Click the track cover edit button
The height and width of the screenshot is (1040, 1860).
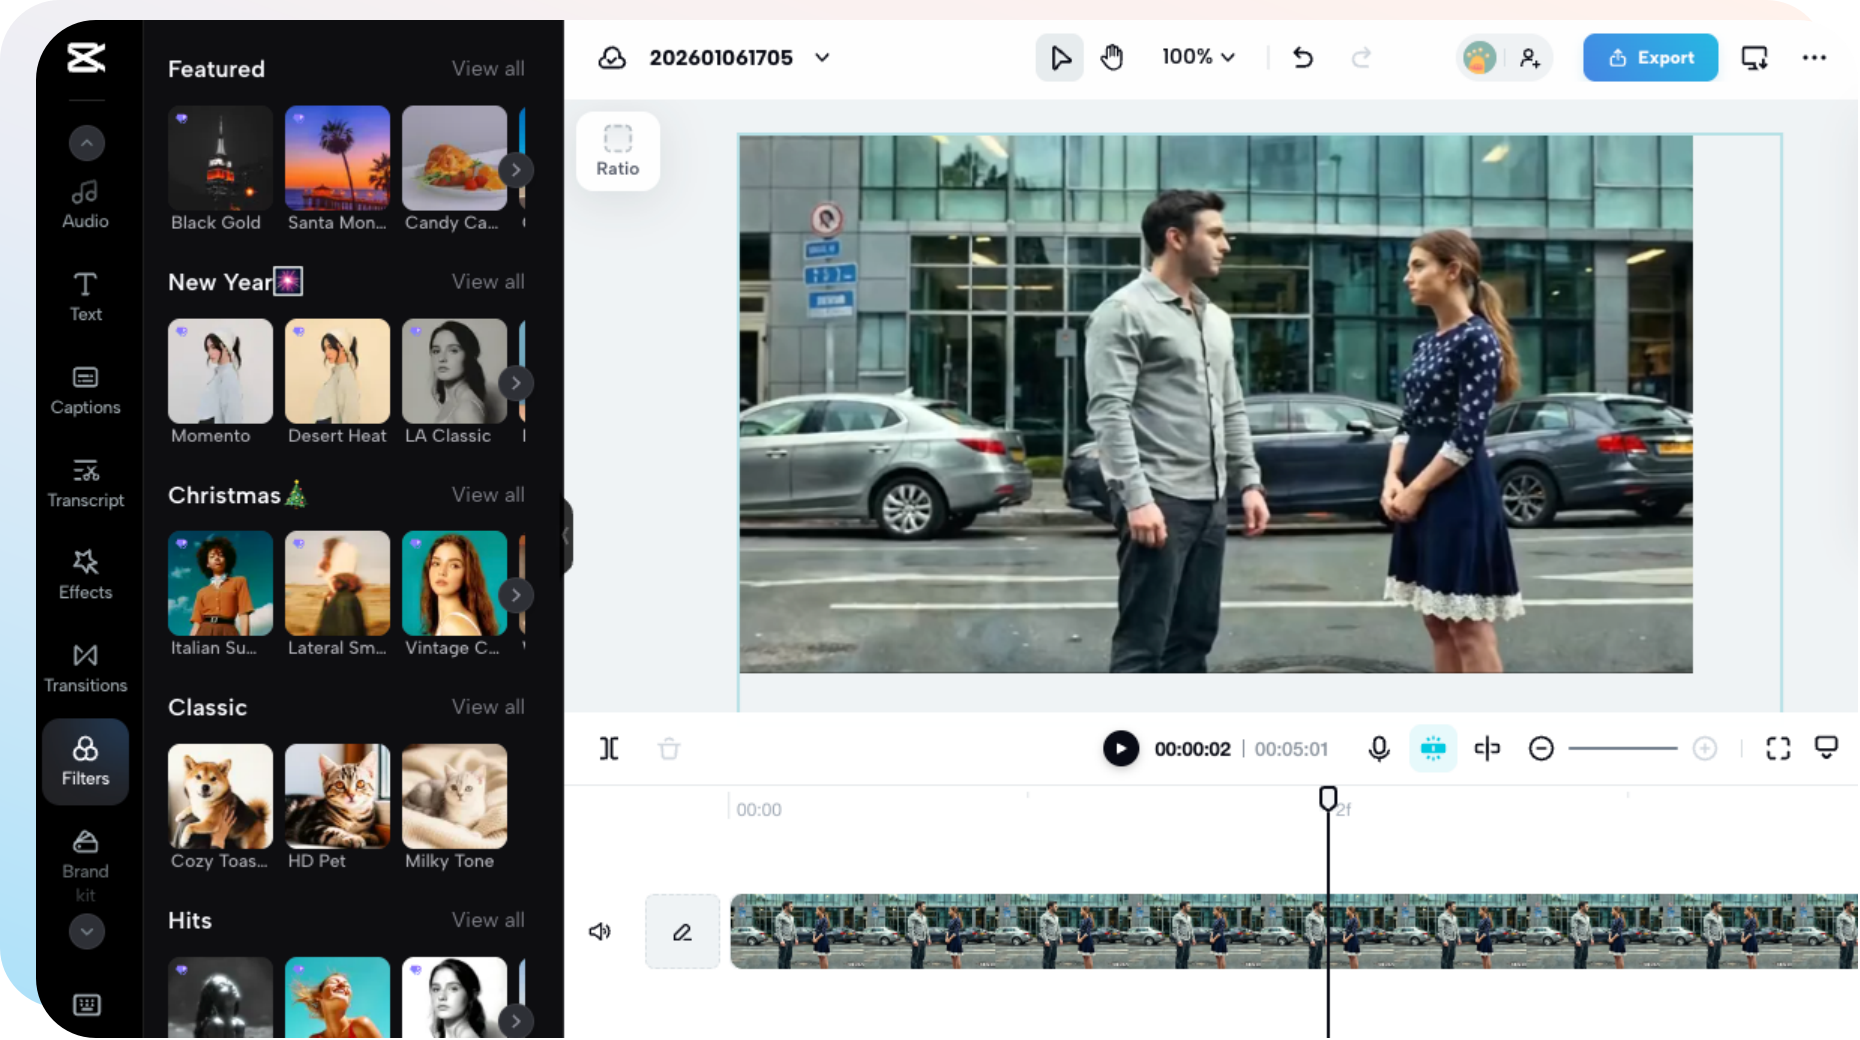[x=682, y=932]
